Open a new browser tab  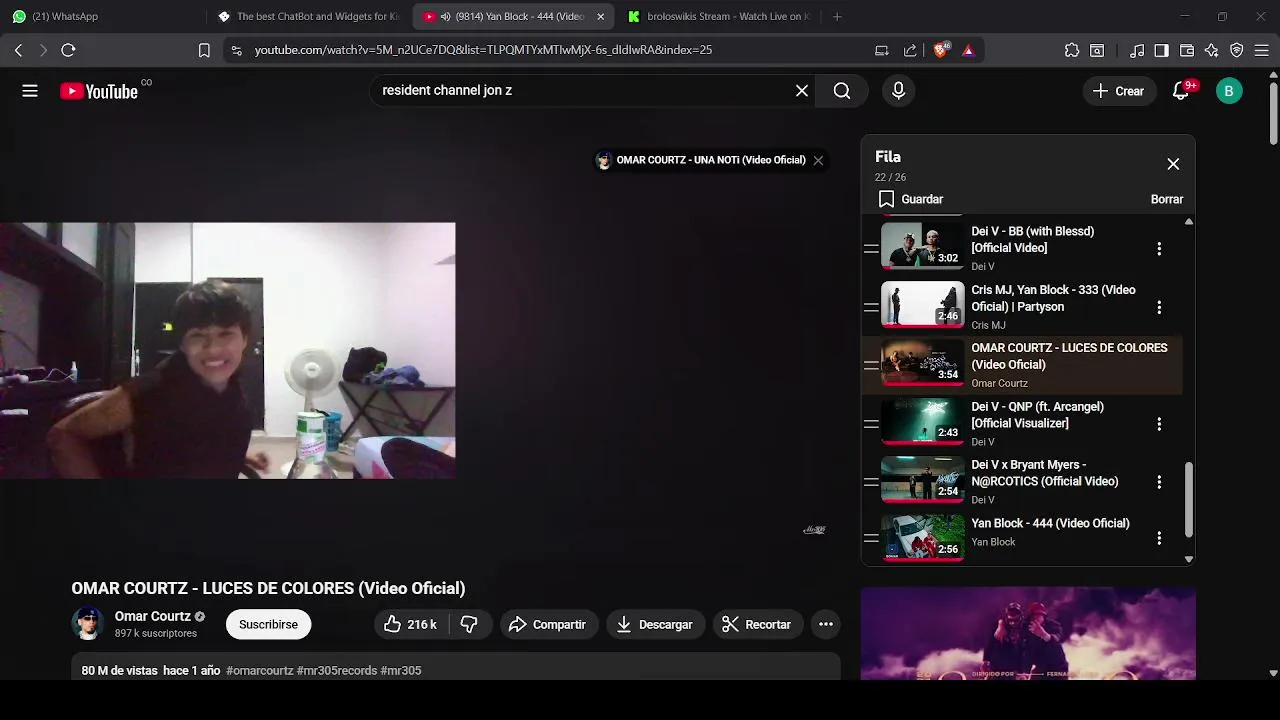point(837,16)
